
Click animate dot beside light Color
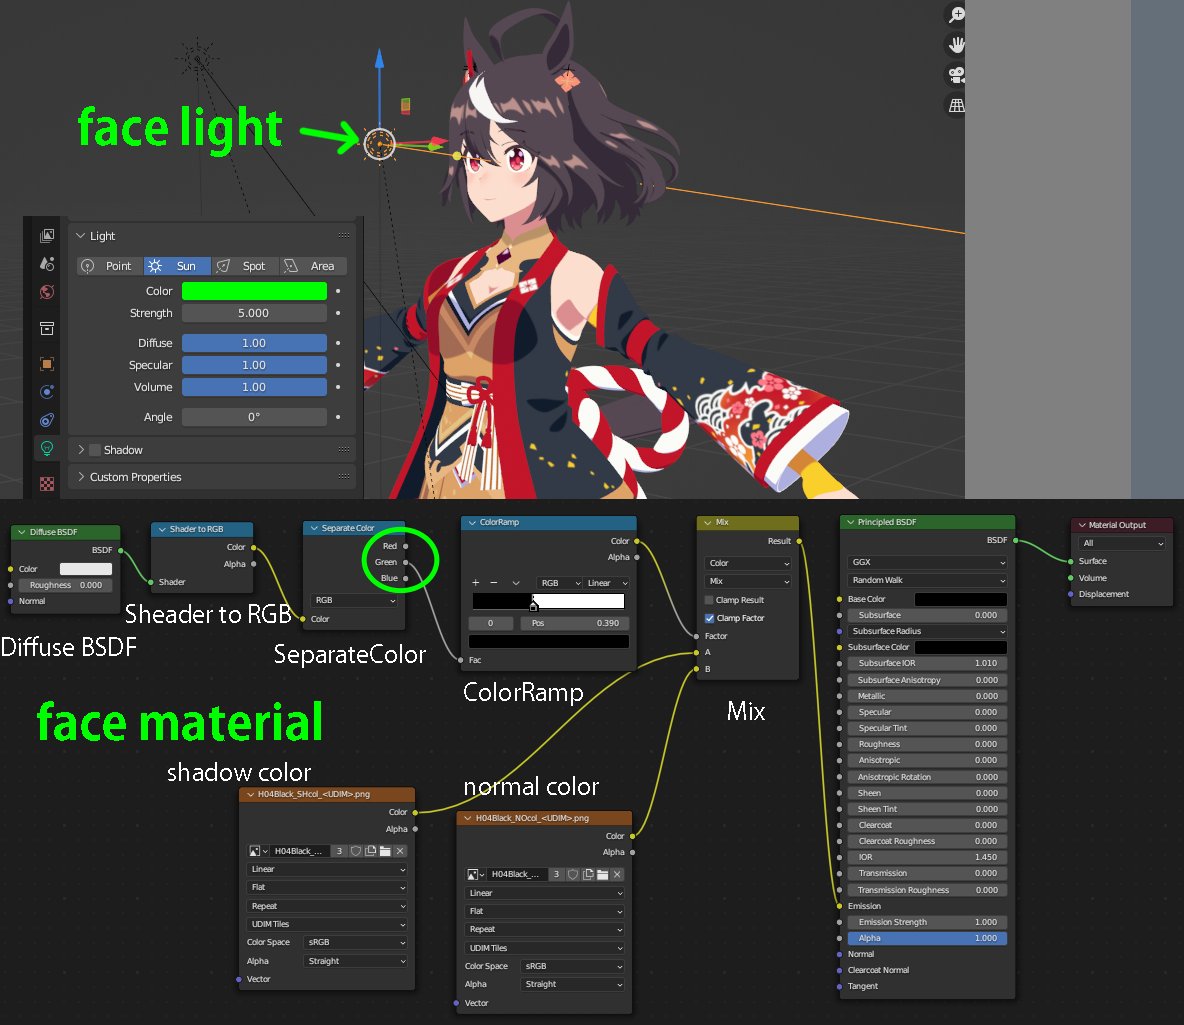pyautogui.click(x=338, y=291)
